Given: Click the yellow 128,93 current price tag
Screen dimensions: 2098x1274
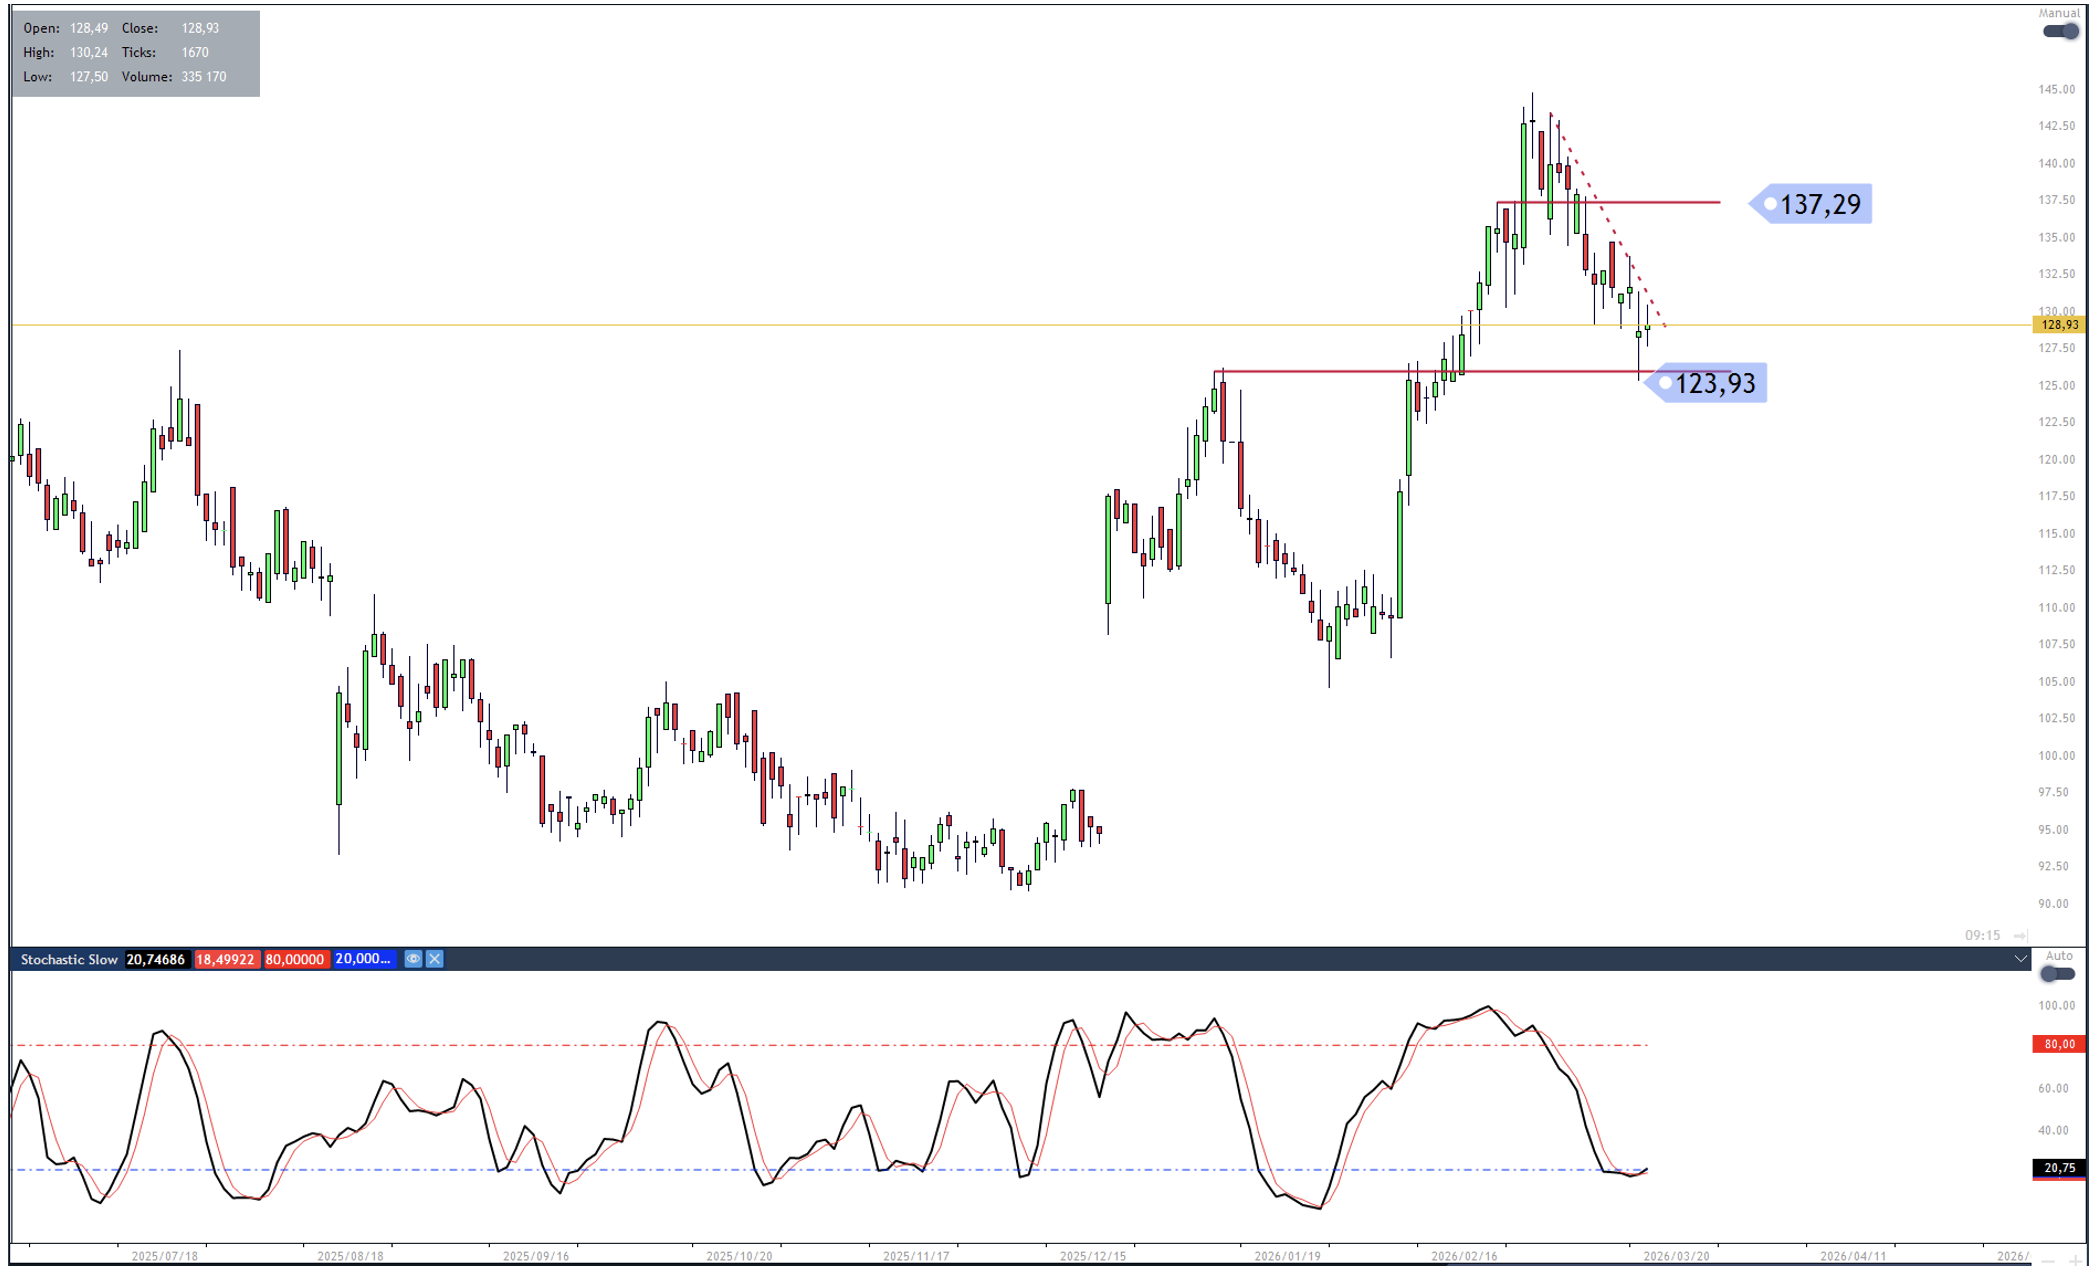Looking at the screenshot, I should click(x=2060, y=325).
